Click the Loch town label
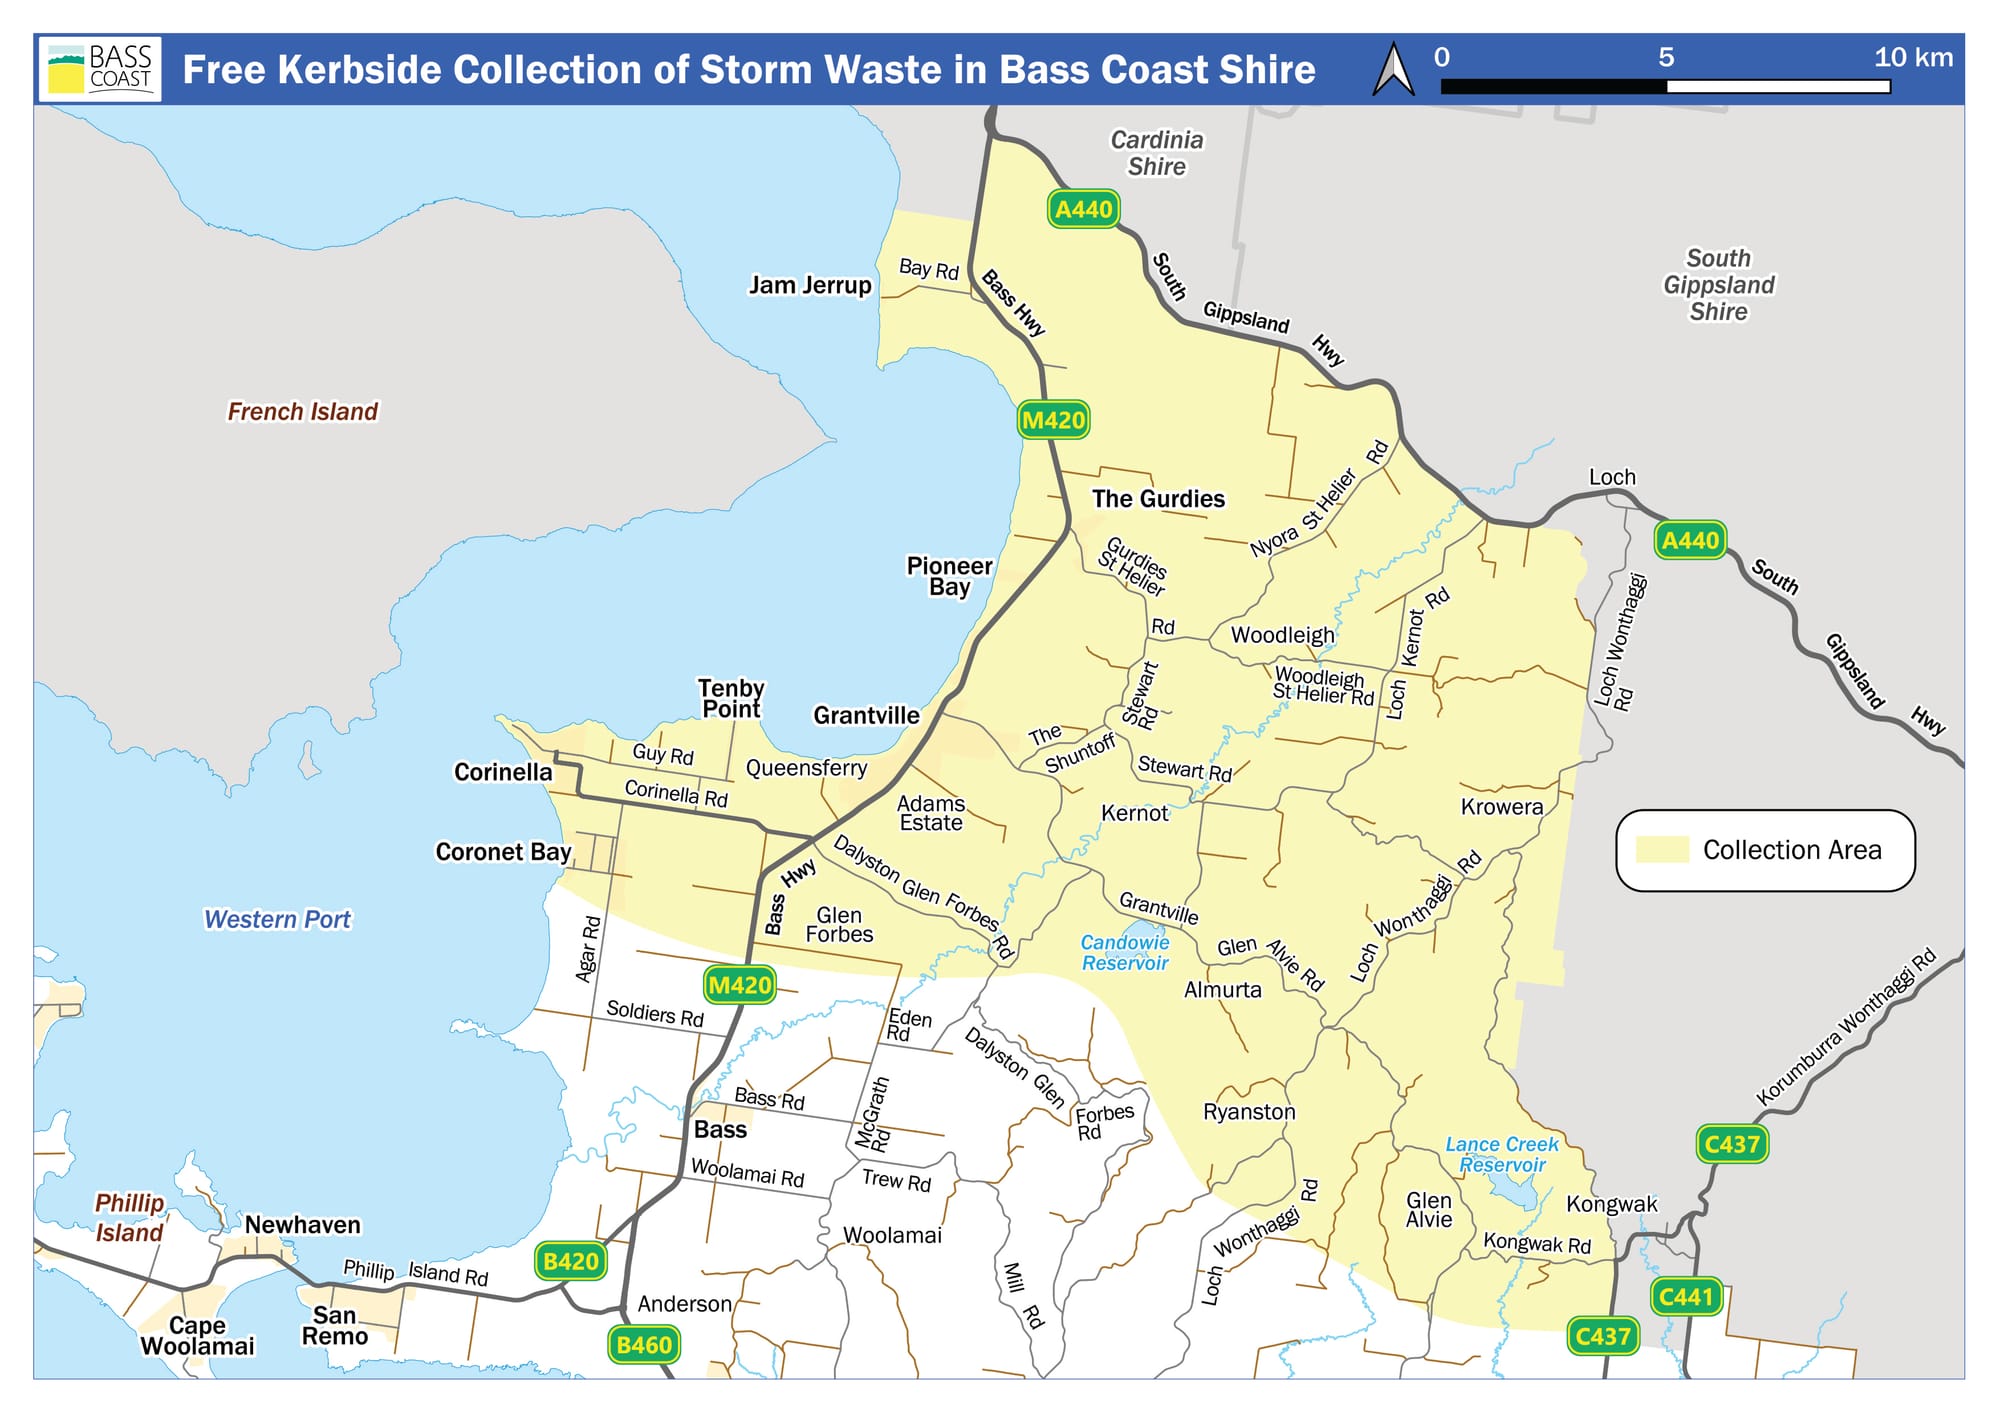Image resolution: width=2000 pixels, height=1413 pixels. (1612, 477)
